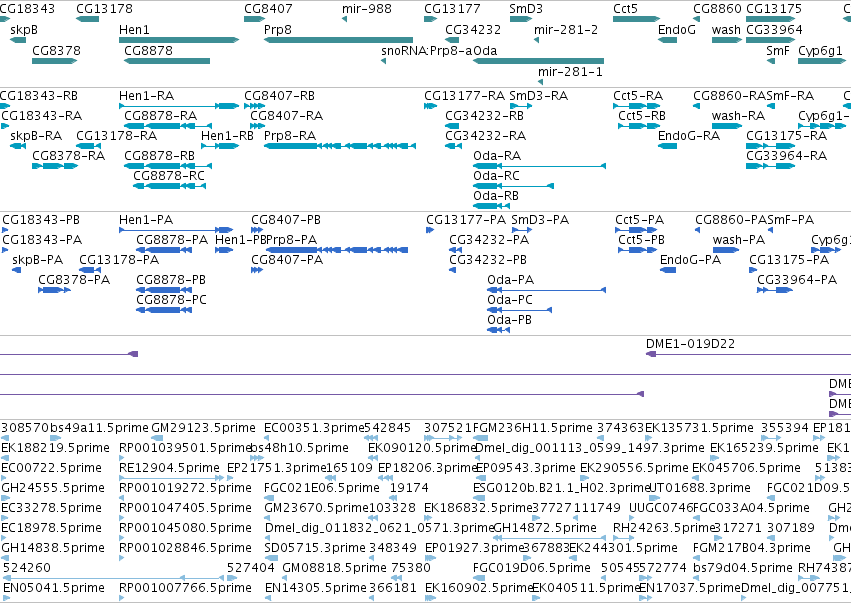Select the EndoG gene label
The width and height of the screenshot is (851, 603).
coord(676,29)
